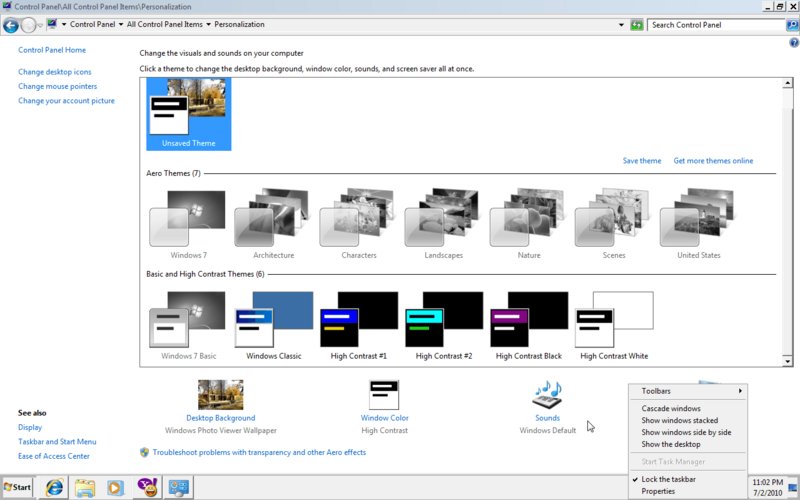
Task: Open Yahoo Messenger taskbar icon
Action: pyautogui.click(x=148, y=487)
